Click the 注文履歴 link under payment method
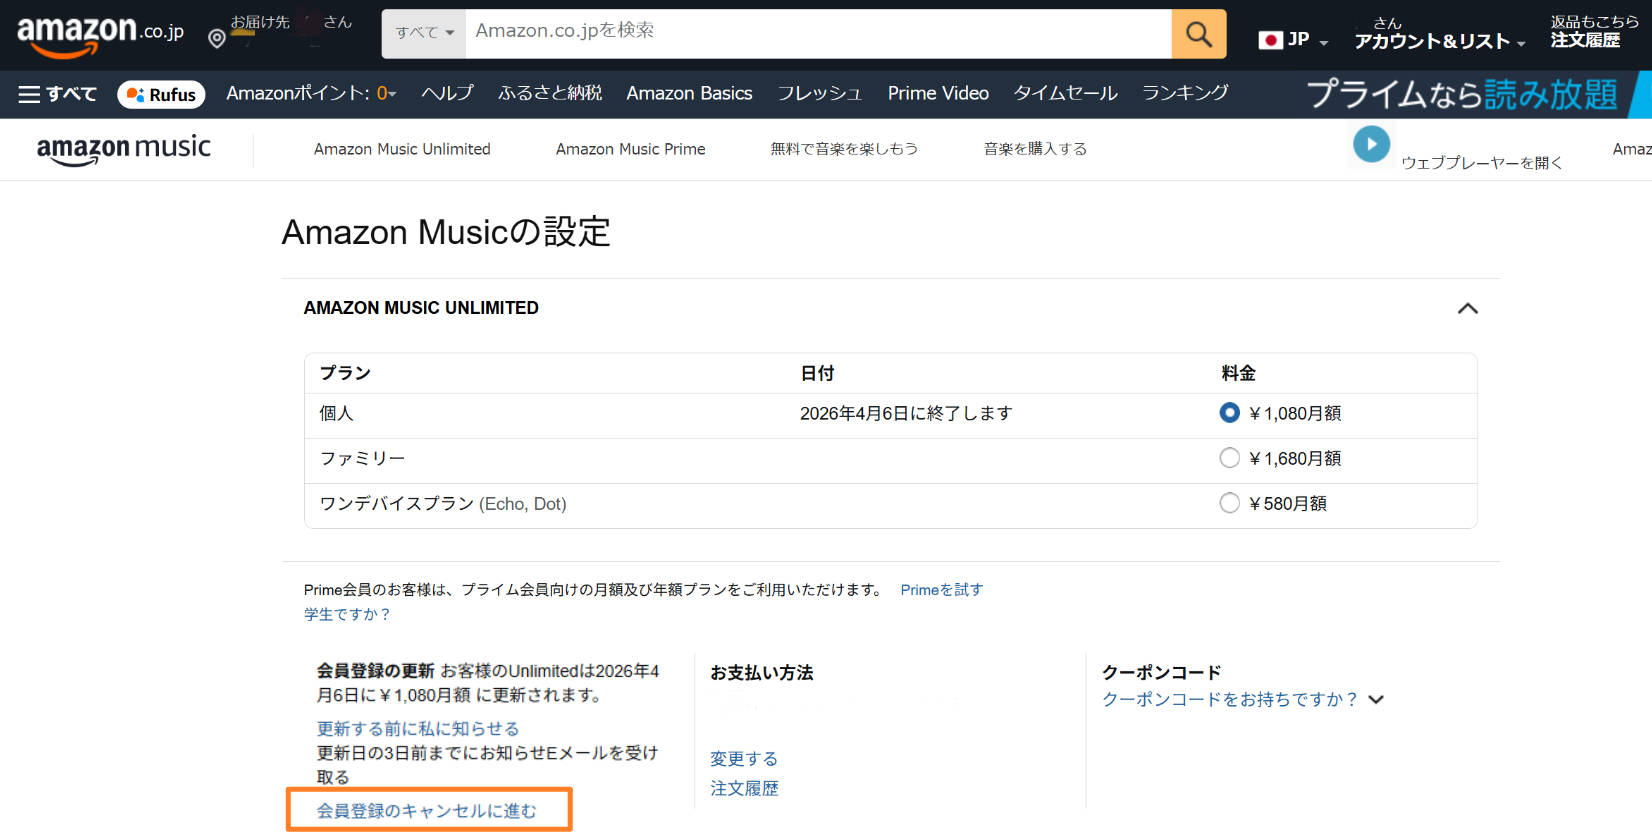Image resolution: width=1652 pixels, height=839 pixels. point(744,789)
